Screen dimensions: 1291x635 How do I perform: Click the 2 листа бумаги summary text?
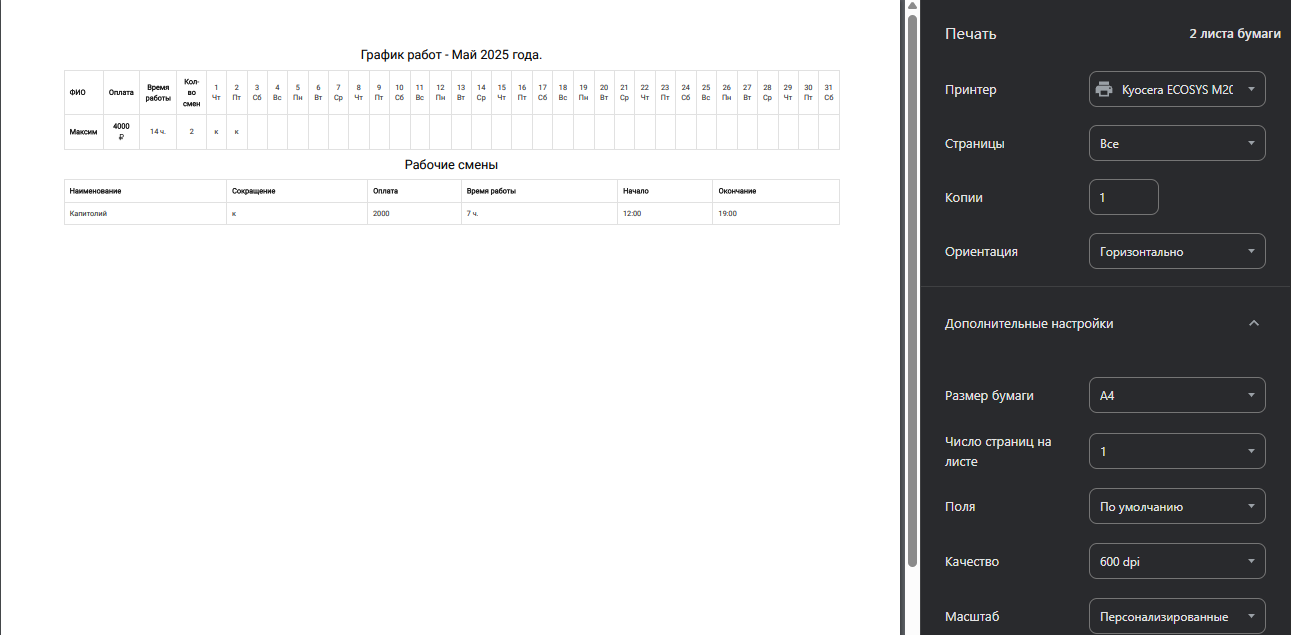pos(1234,34)
